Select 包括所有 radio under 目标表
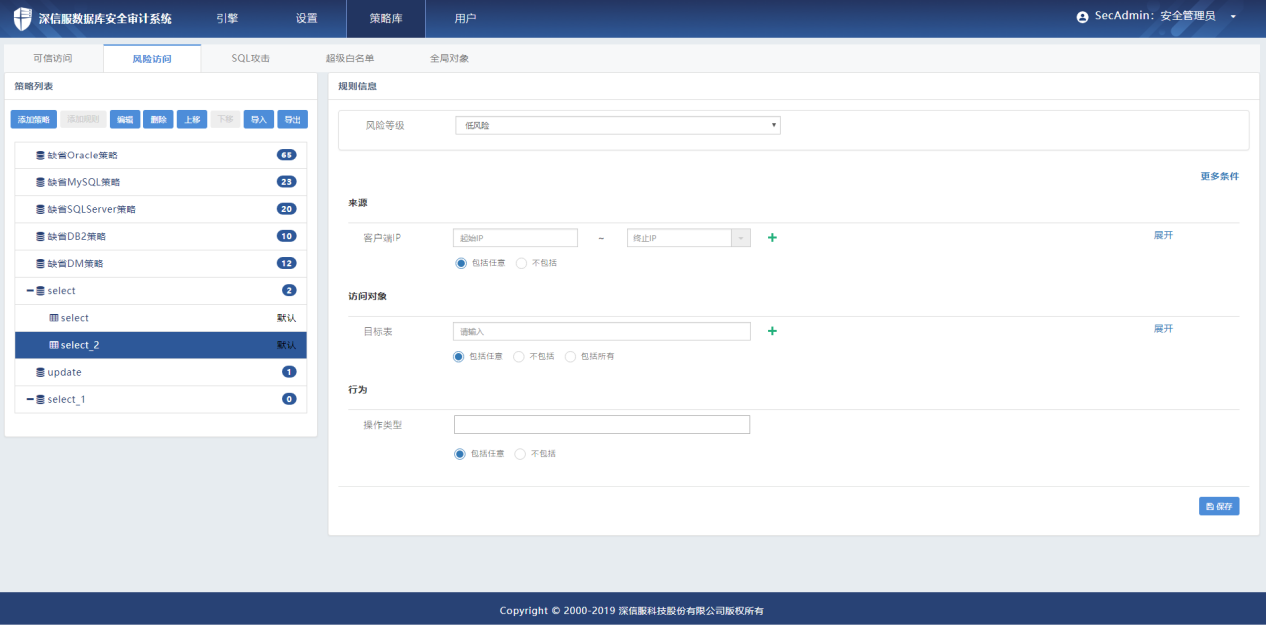The height and width of the screenshot is (626, 1266). [571, 356]
